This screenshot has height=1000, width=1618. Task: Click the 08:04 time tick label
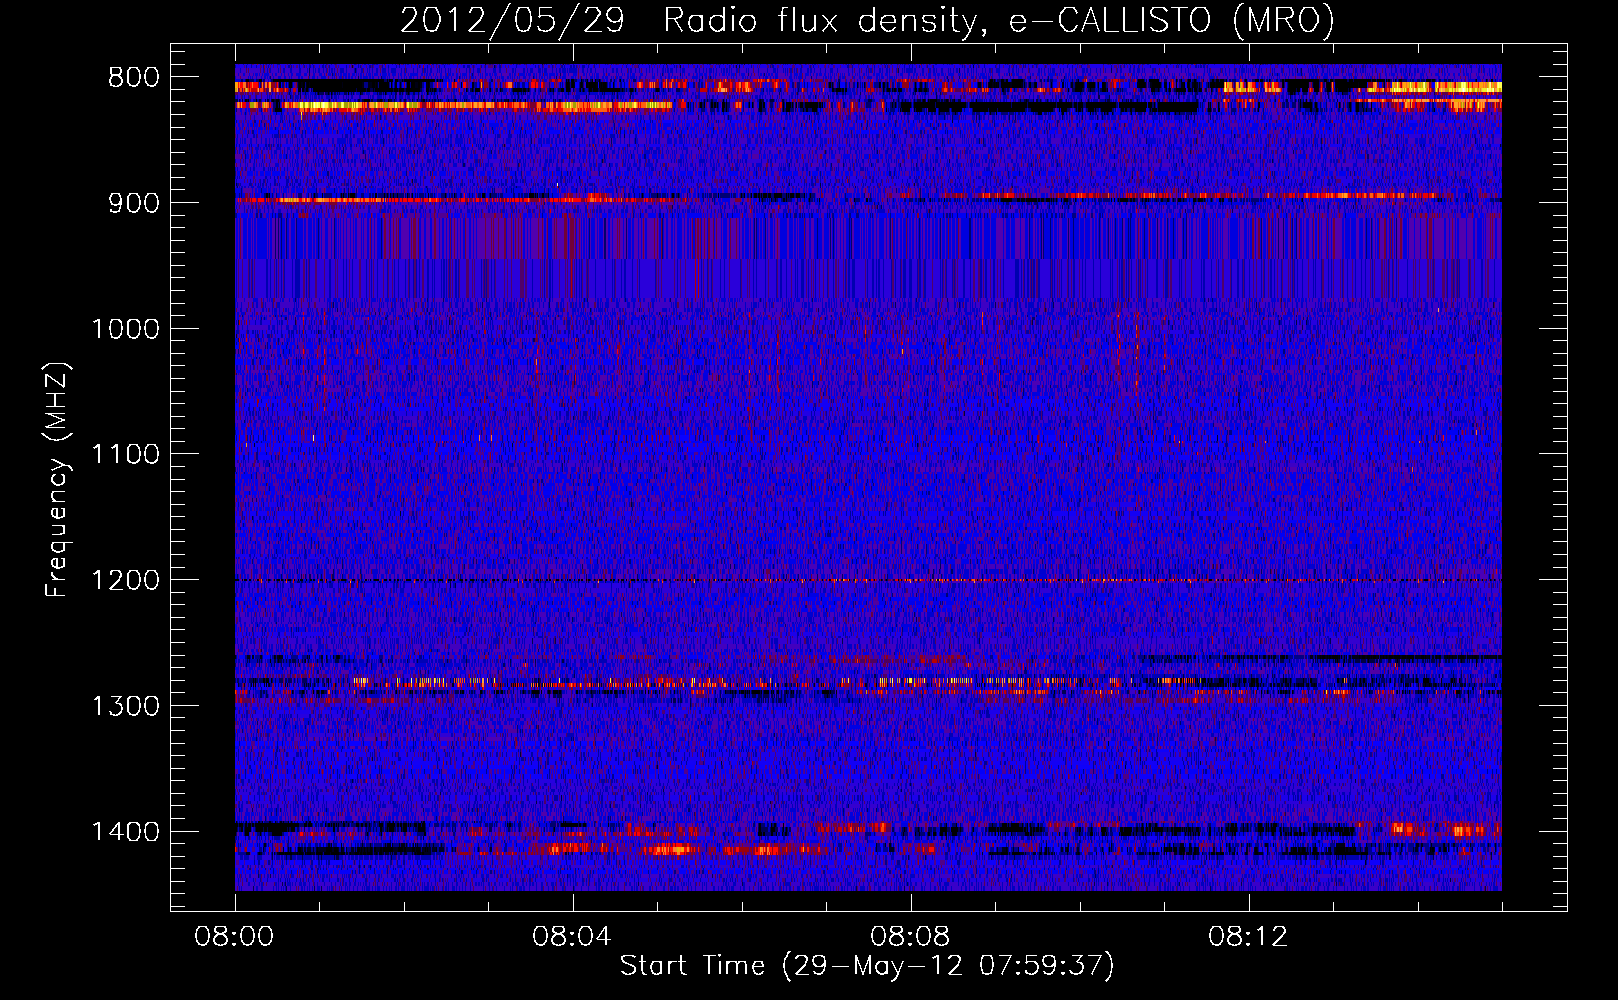click(573, 937)
